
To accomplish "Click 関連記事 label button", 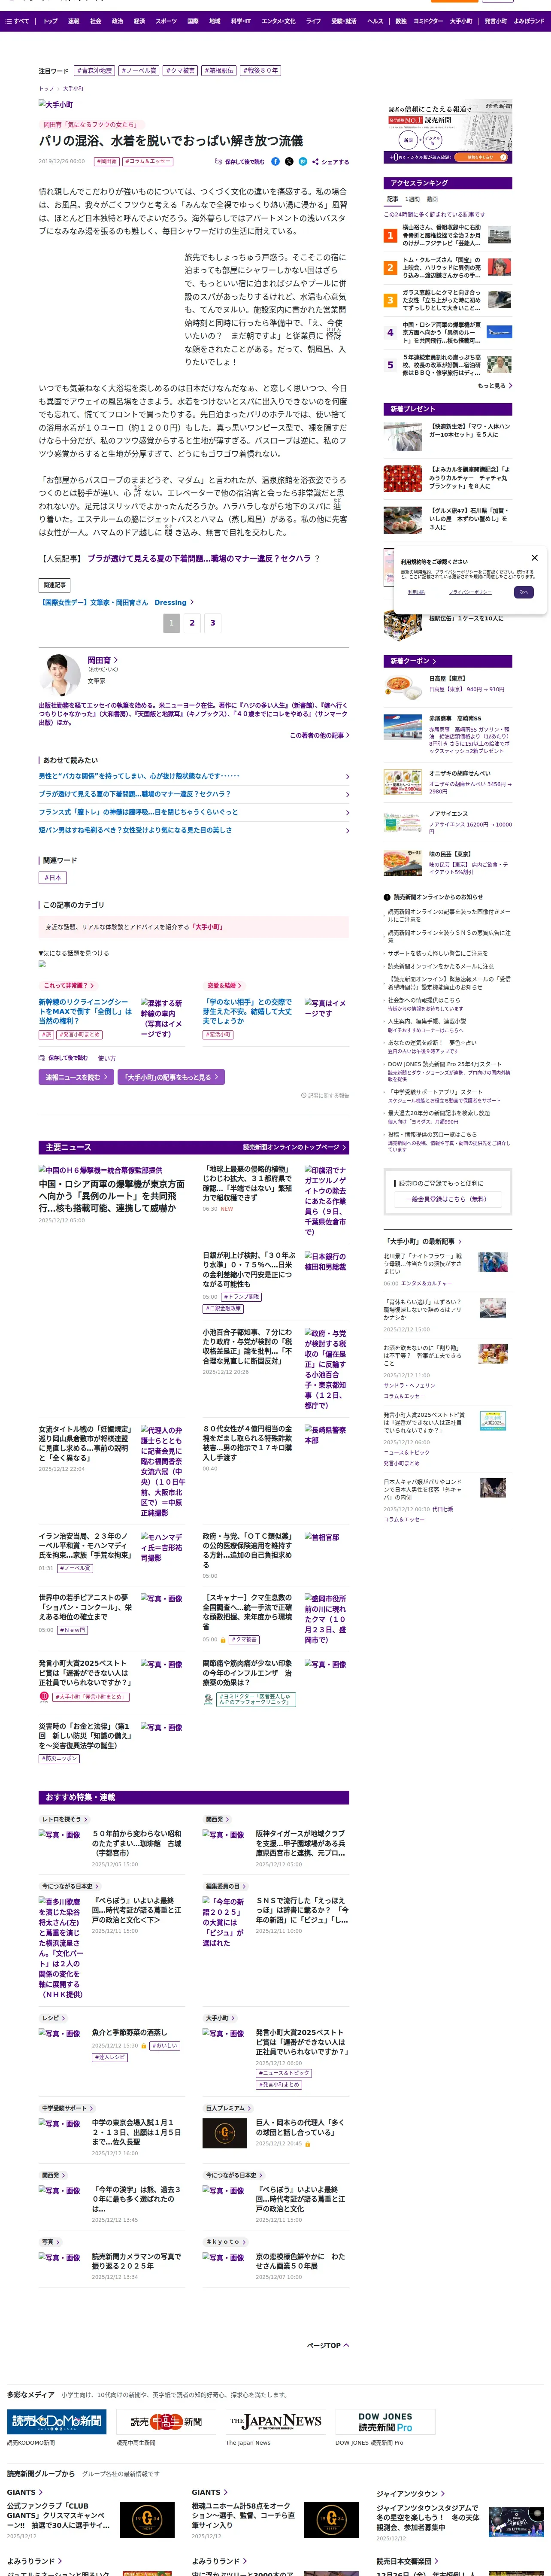I will coord(54,585).
